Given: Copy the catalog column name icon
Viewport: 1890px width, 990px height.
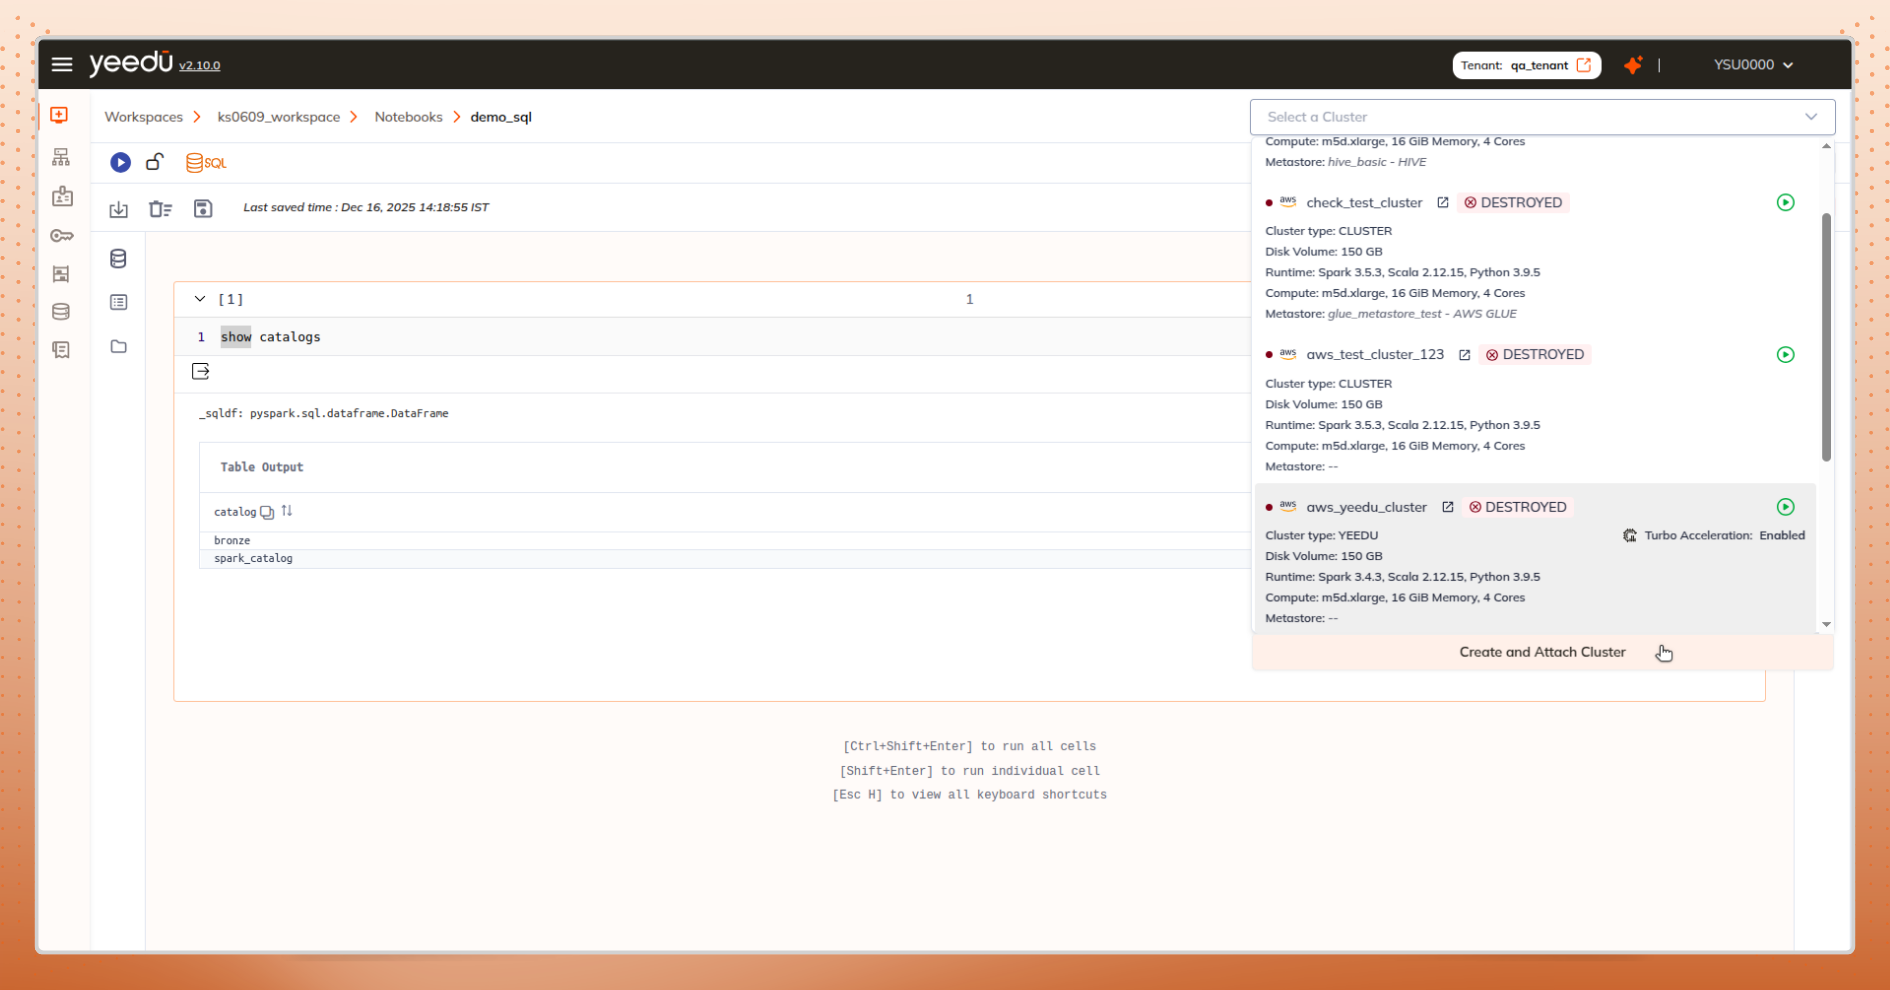Looking at the screenshot, I should pos(267,511).
